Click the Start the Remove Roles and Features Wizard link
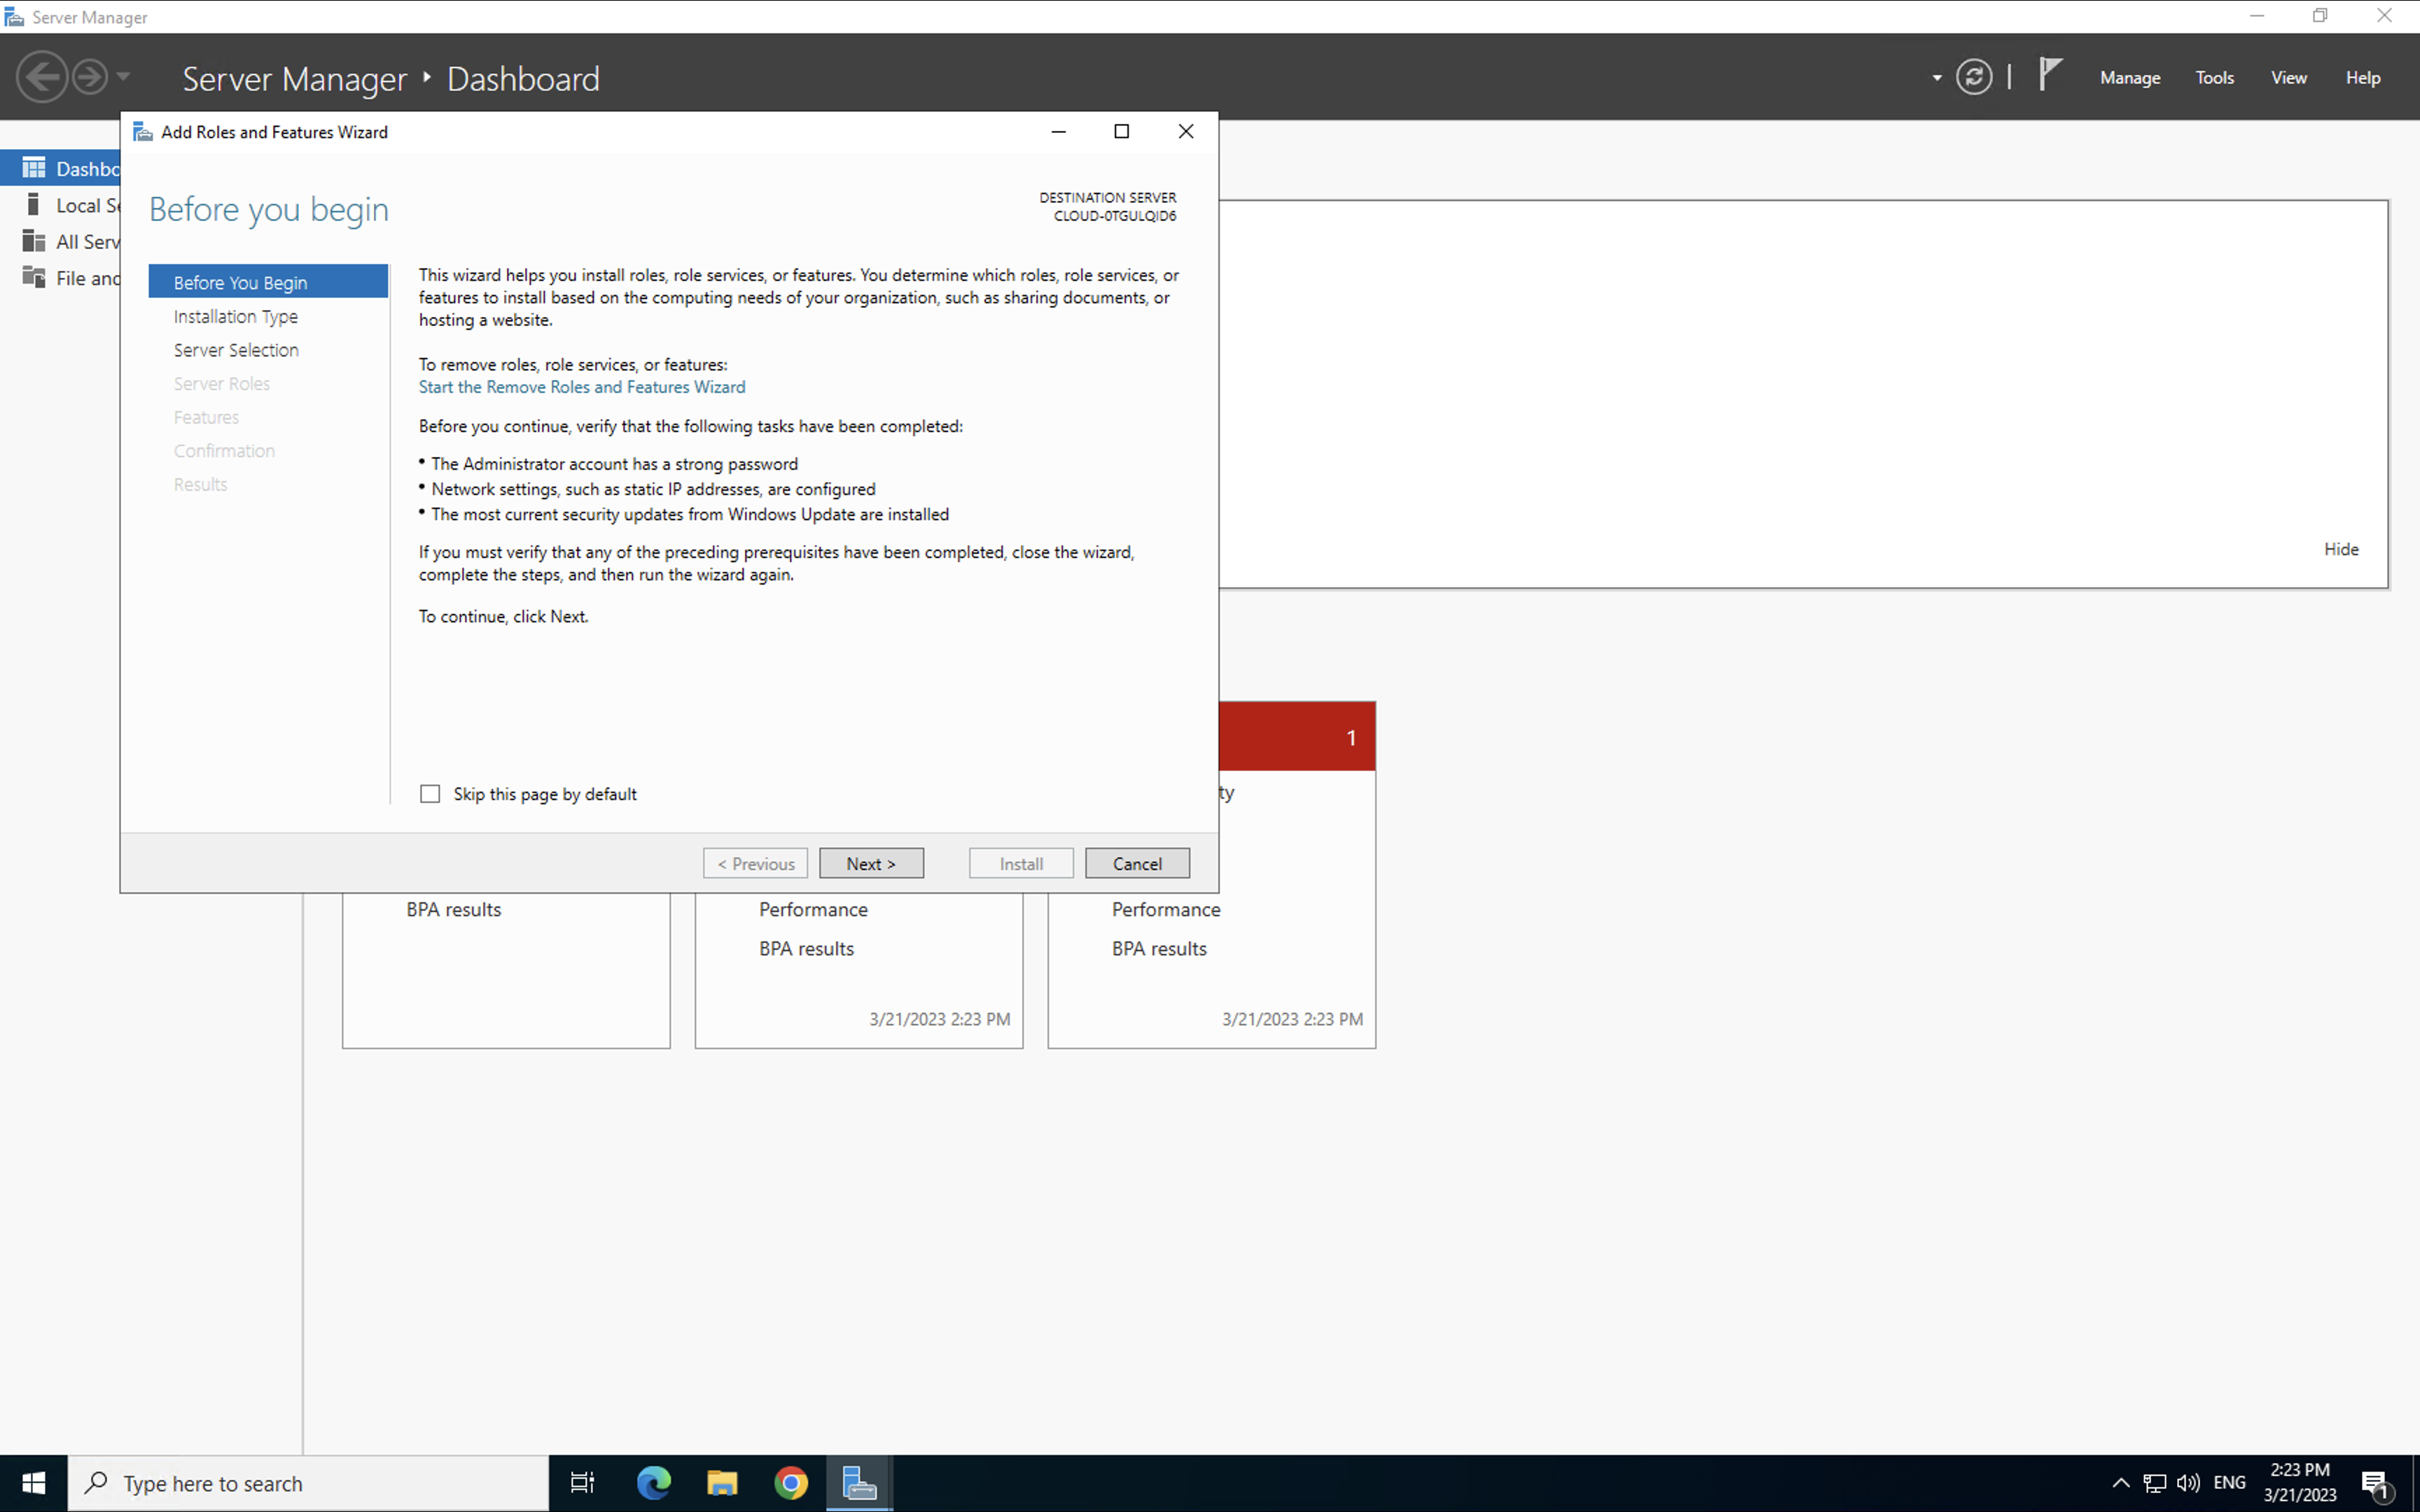The width and height of the screenshot is (2420, 1512). tap(581, 387)
